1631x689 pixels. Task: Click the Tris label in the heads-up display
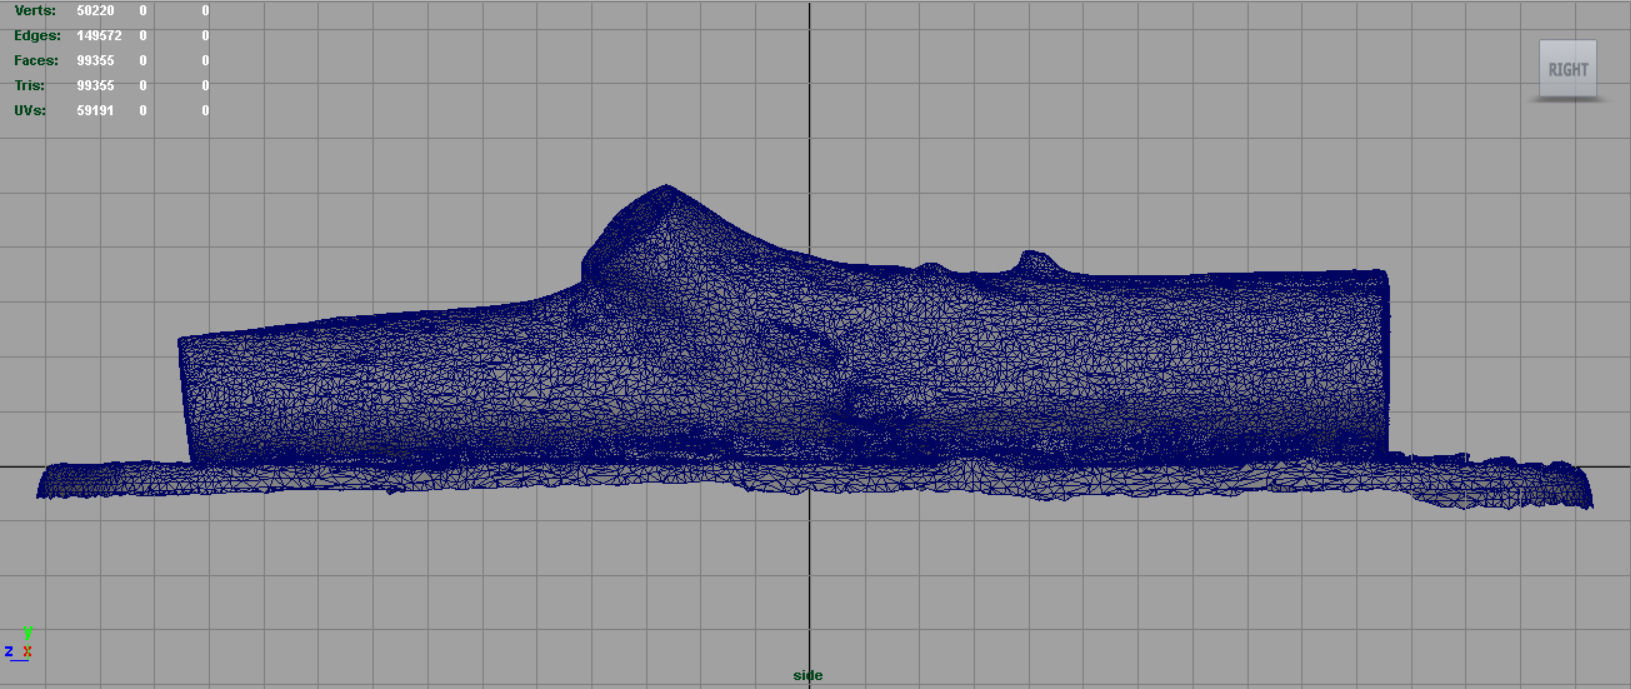tap(29, 85)
